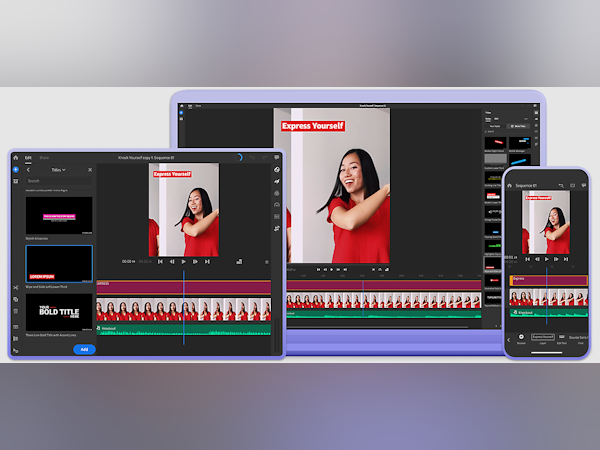Click the Duplicate clip icon on tablet
The height and width of the screenshot is (450, 600).
16,299
